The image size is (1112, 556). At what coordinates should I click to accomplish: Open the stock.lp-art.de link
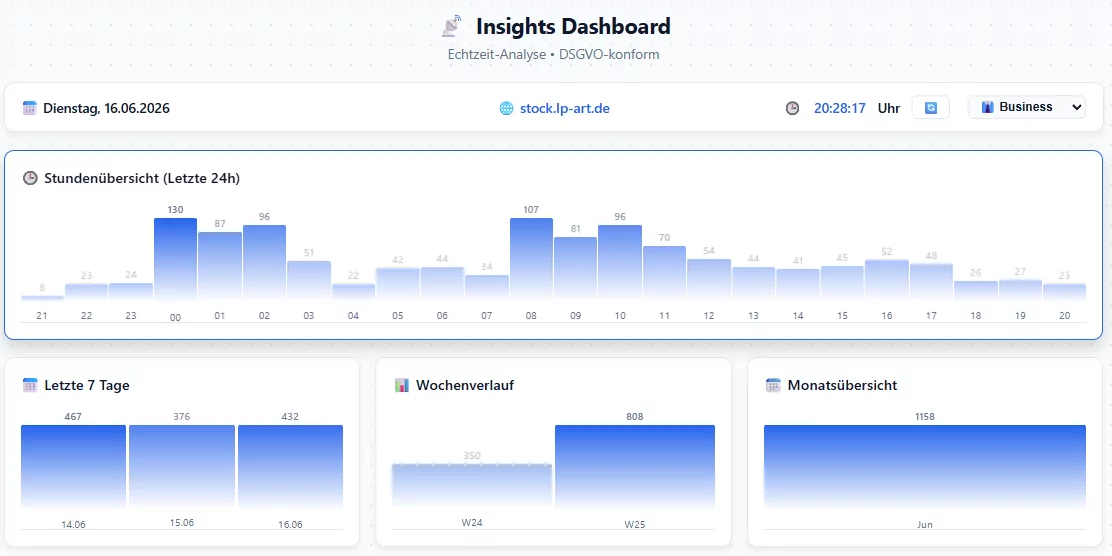click(565, 109)
